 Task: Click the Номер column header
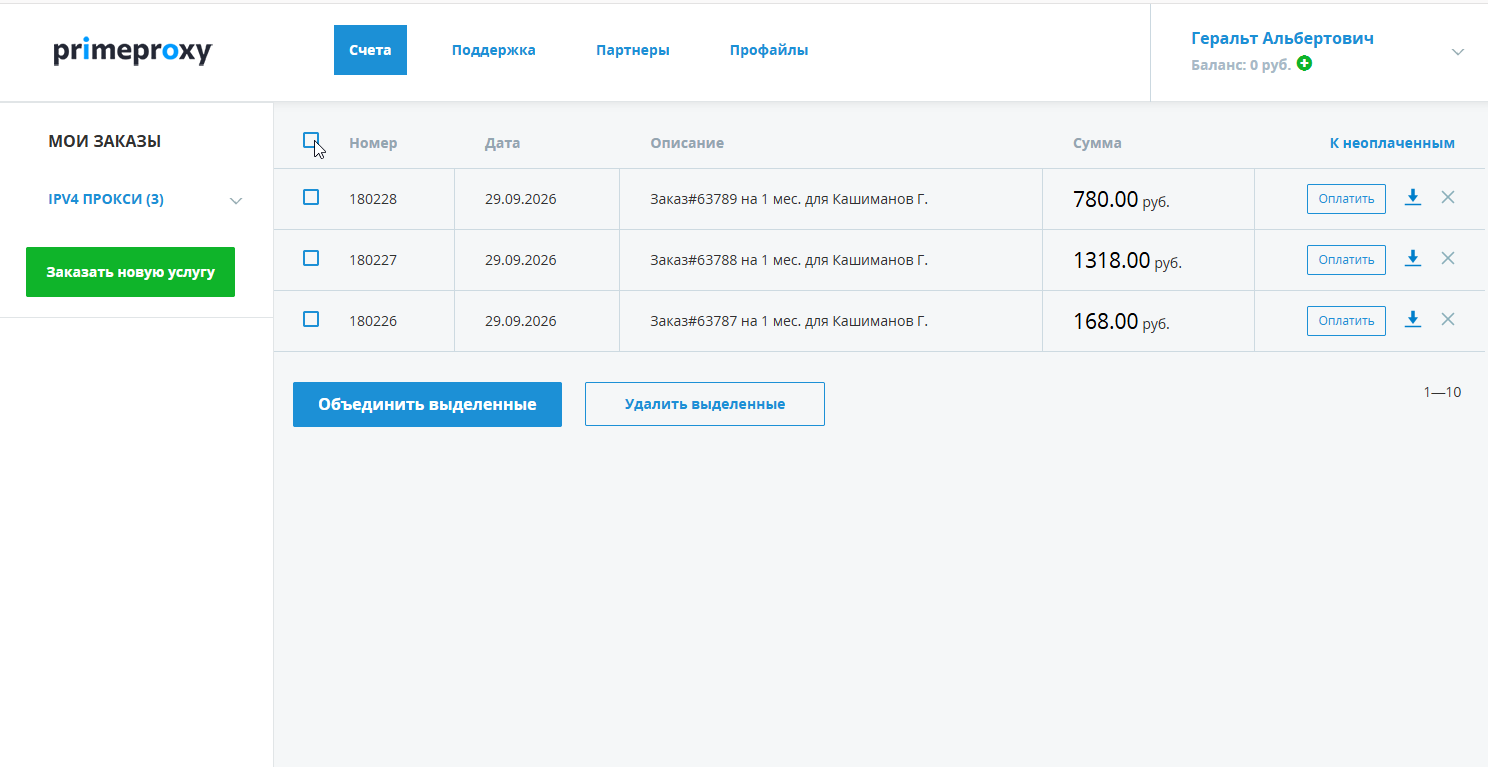373,143
